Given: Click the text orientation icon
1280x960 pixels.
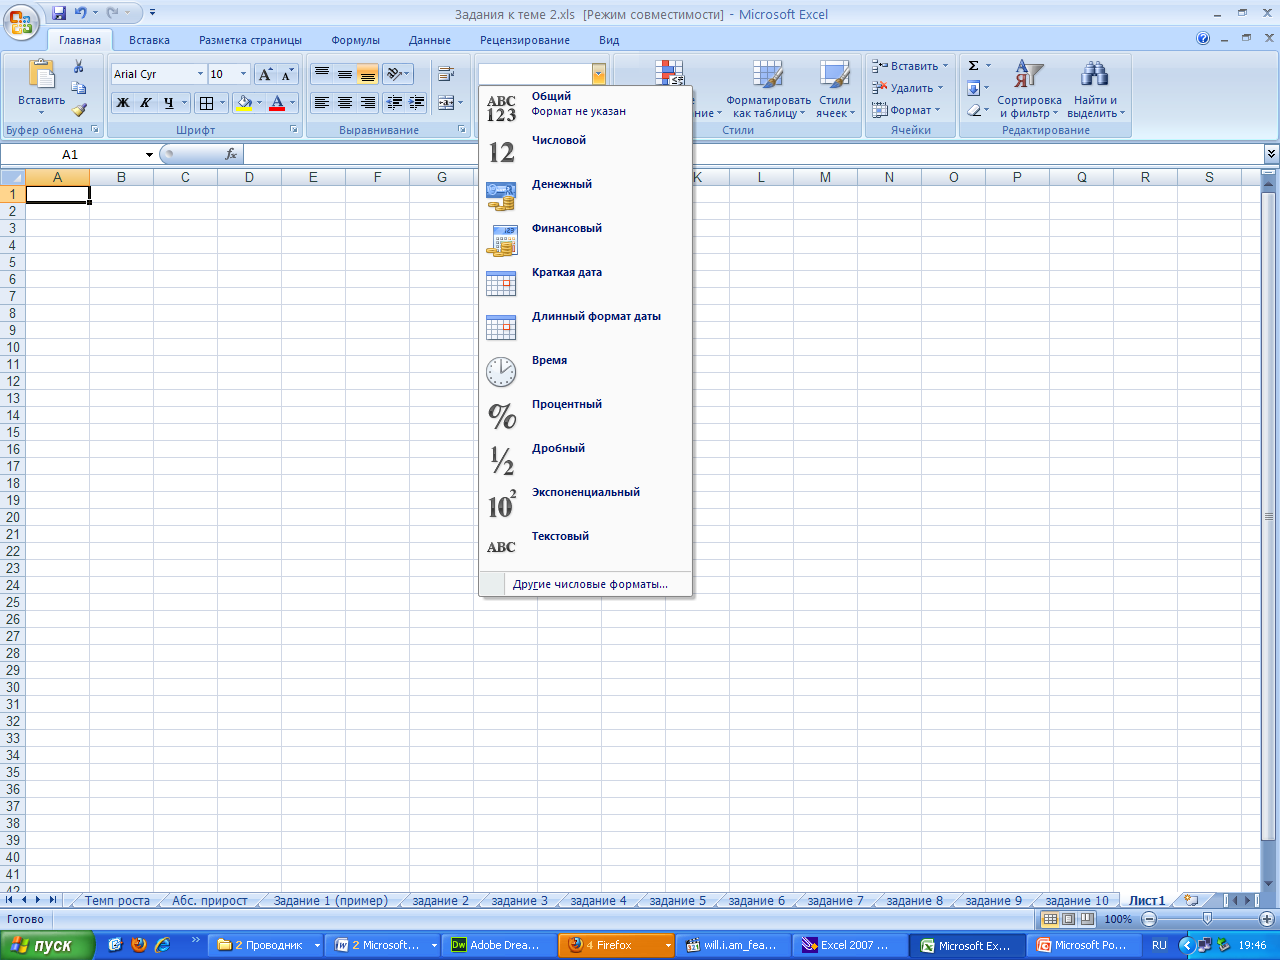Looking at the screenshot, I should tap(394, 74).
